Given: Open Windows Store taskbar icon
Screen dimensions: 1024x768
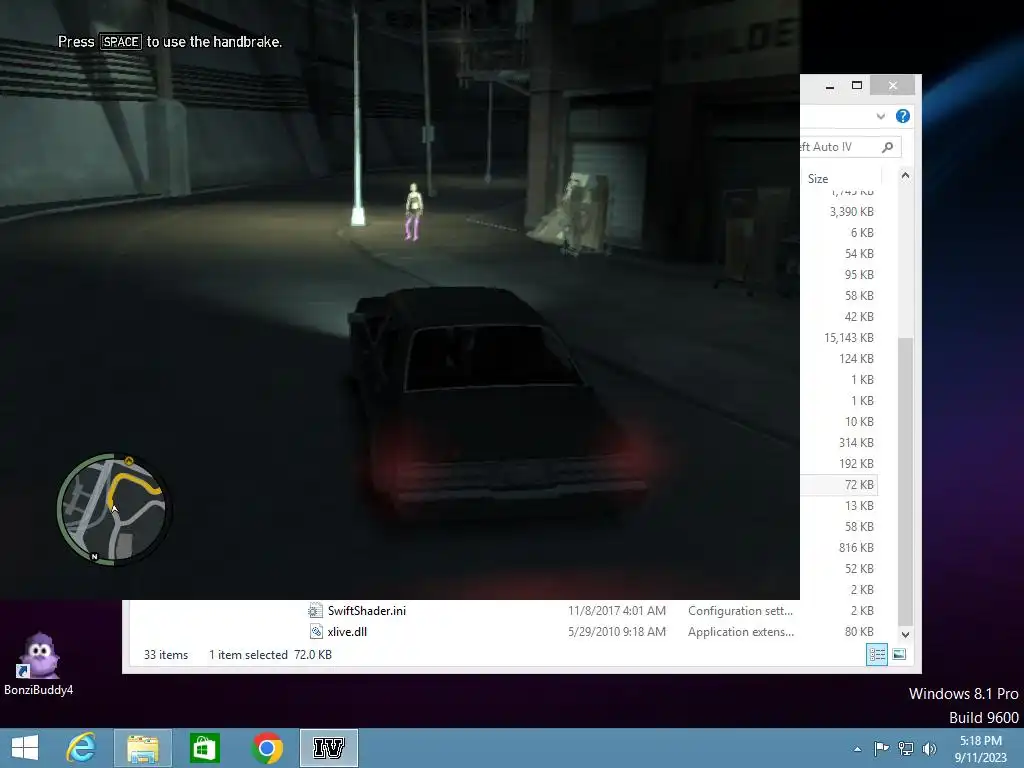Looking at the screenshot, I should (x=204, y=748).
